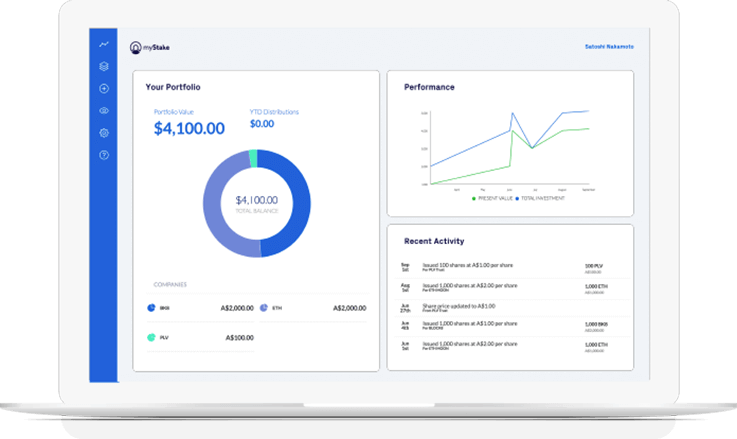Toggle Present Value series in chart legend
The width and height of the screenshot is (737, 439).
point(495,199)
